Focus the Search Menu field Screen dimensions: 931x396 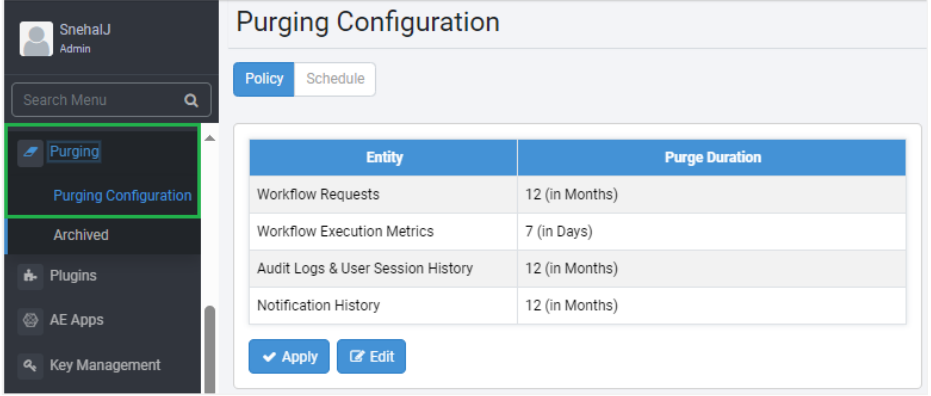[111, 100]
